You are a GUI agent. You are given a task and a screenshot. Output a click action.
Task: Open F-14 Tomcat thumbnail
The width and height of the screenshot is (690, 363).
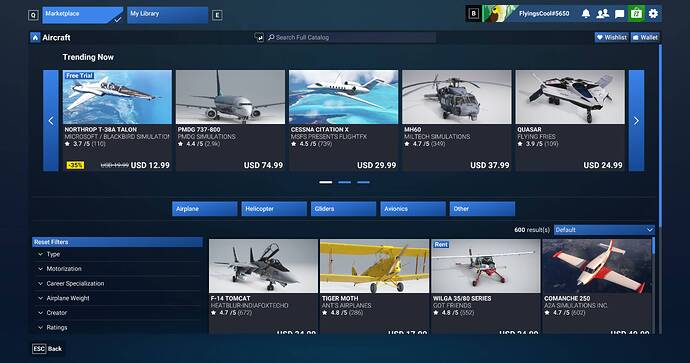263,266
